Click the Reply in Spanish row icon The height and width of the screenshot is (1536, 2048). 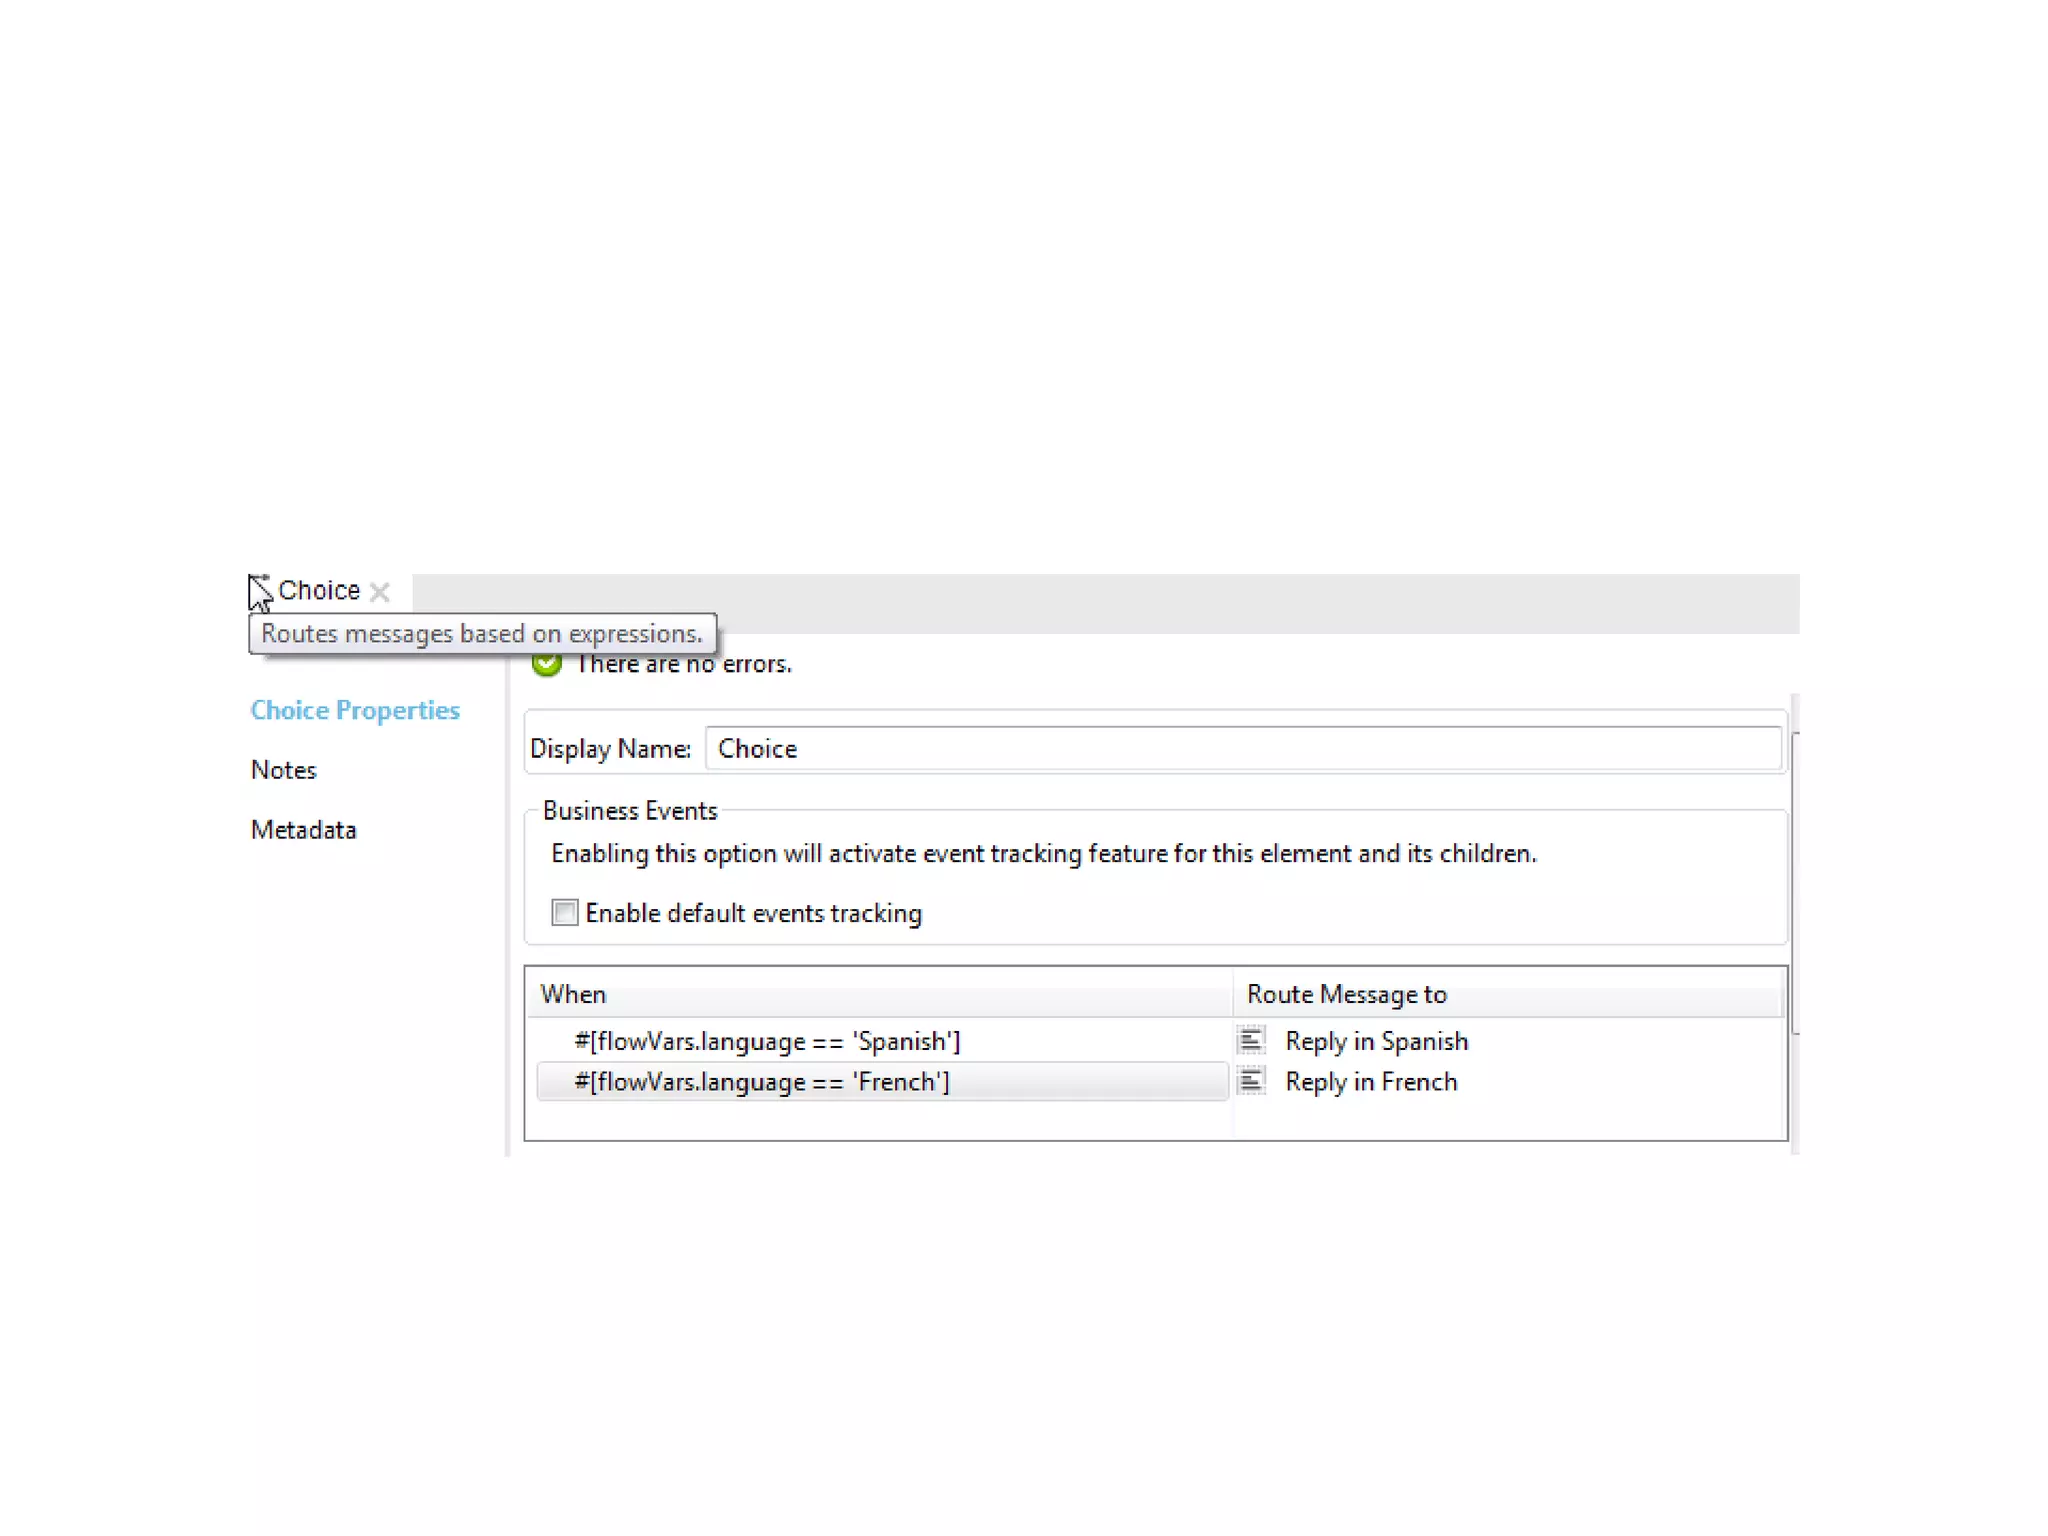click(x=1251, y=1041)
